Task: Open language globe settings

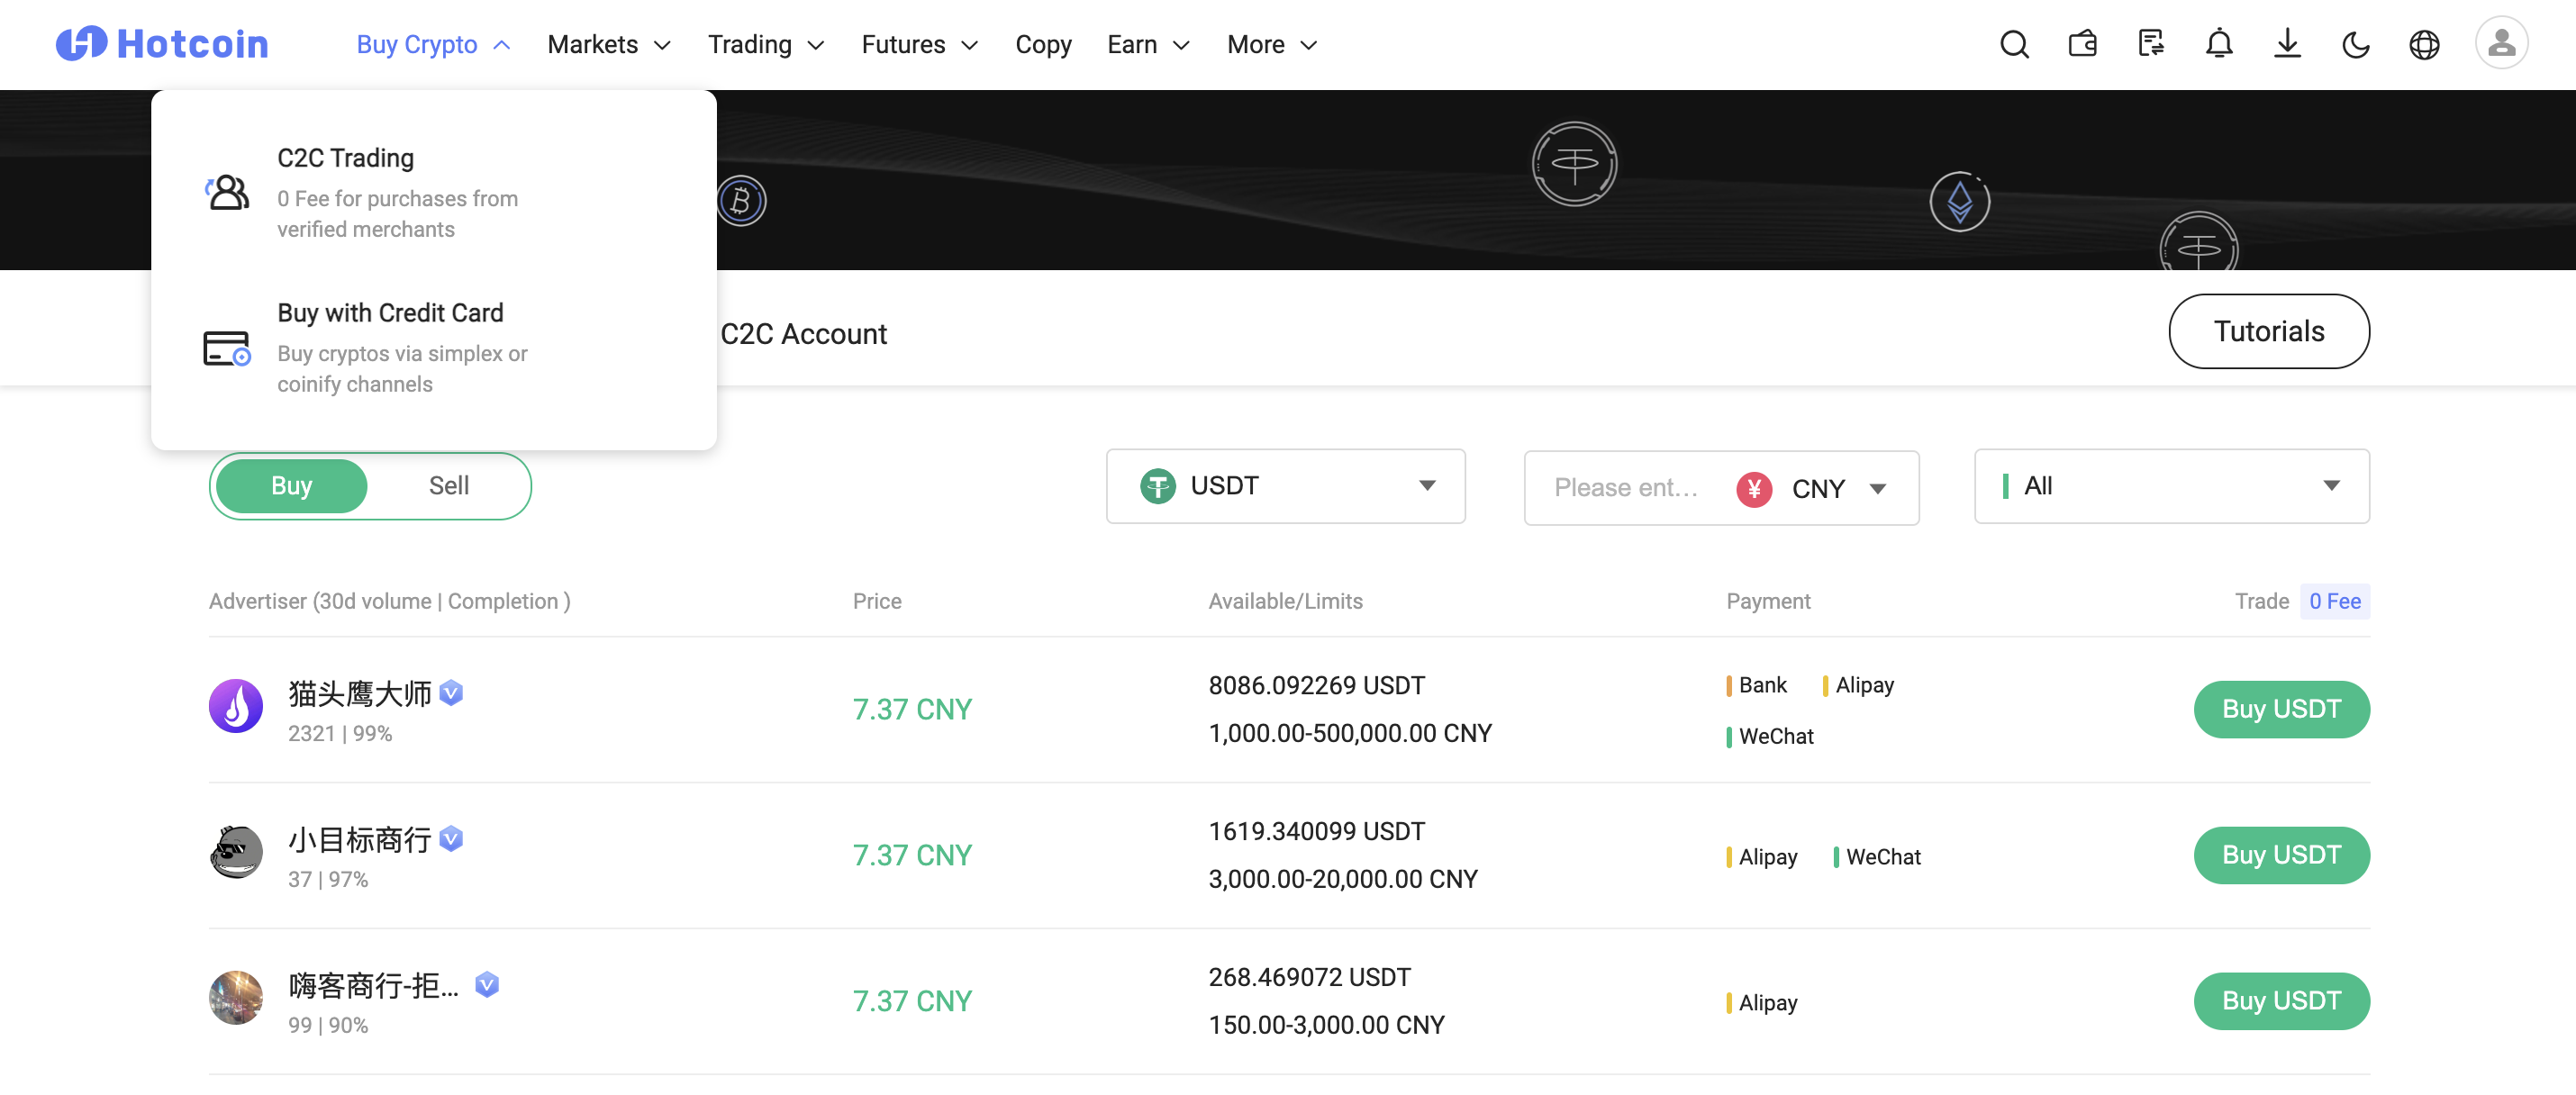Action: coord(2423,44)
